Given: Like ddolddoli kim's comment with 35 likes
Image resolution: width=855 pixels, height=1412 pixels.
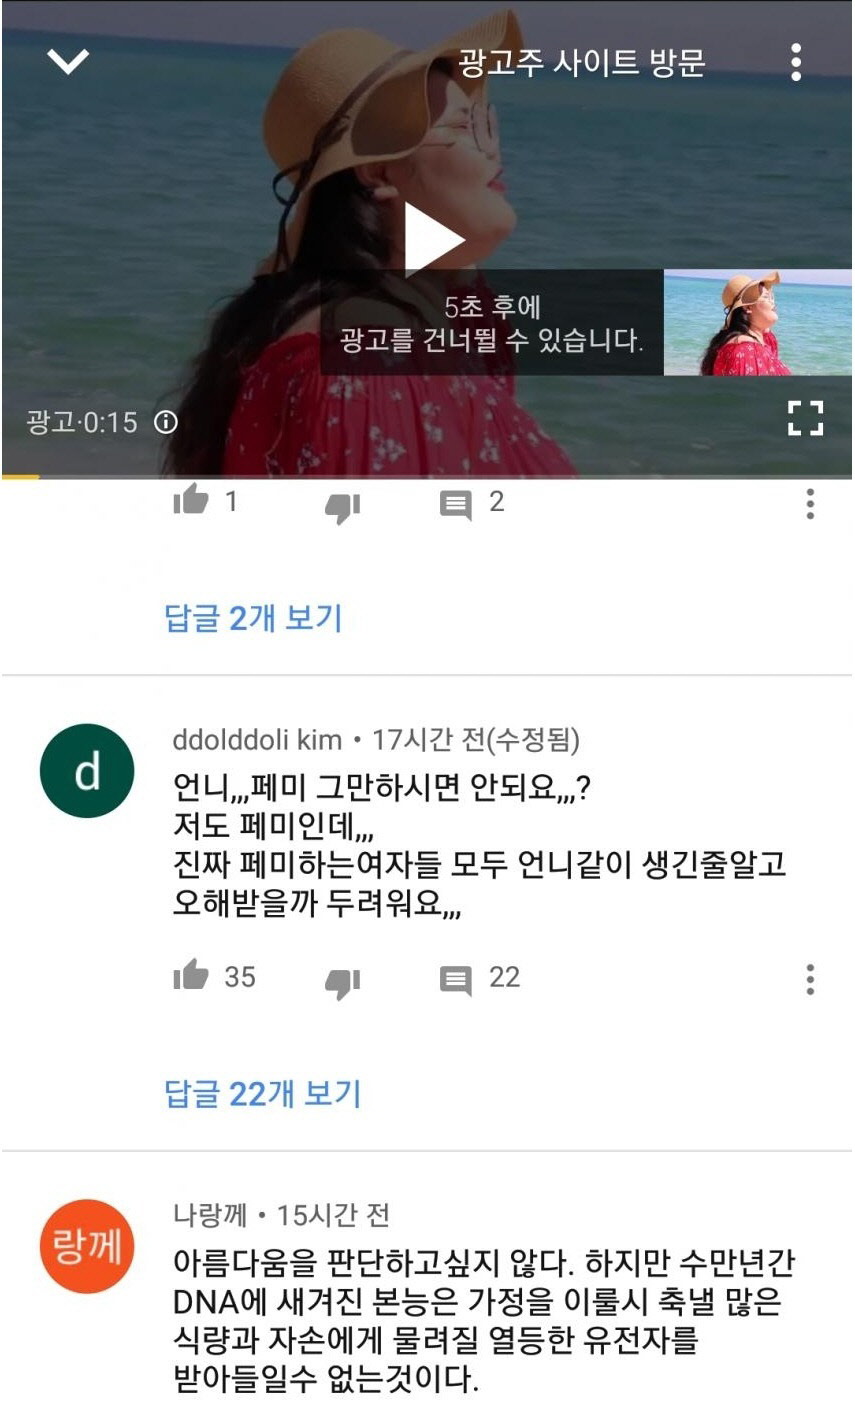Looking at the screenshot, I should point(191,975).
